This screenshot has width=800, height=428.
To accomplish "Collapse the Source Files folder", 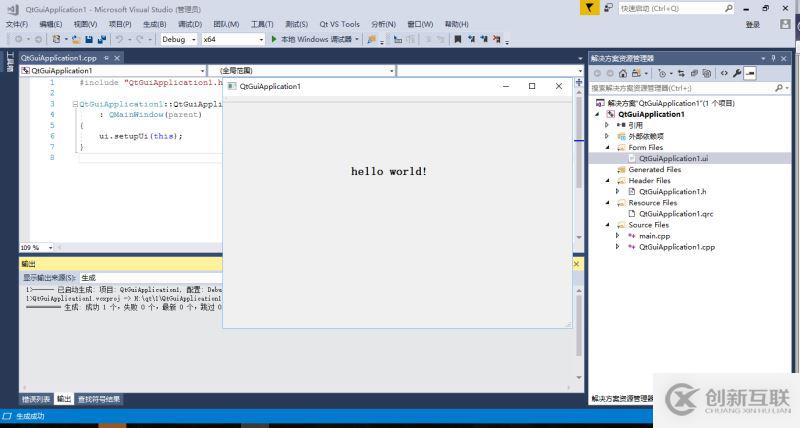I will (607, 225).
